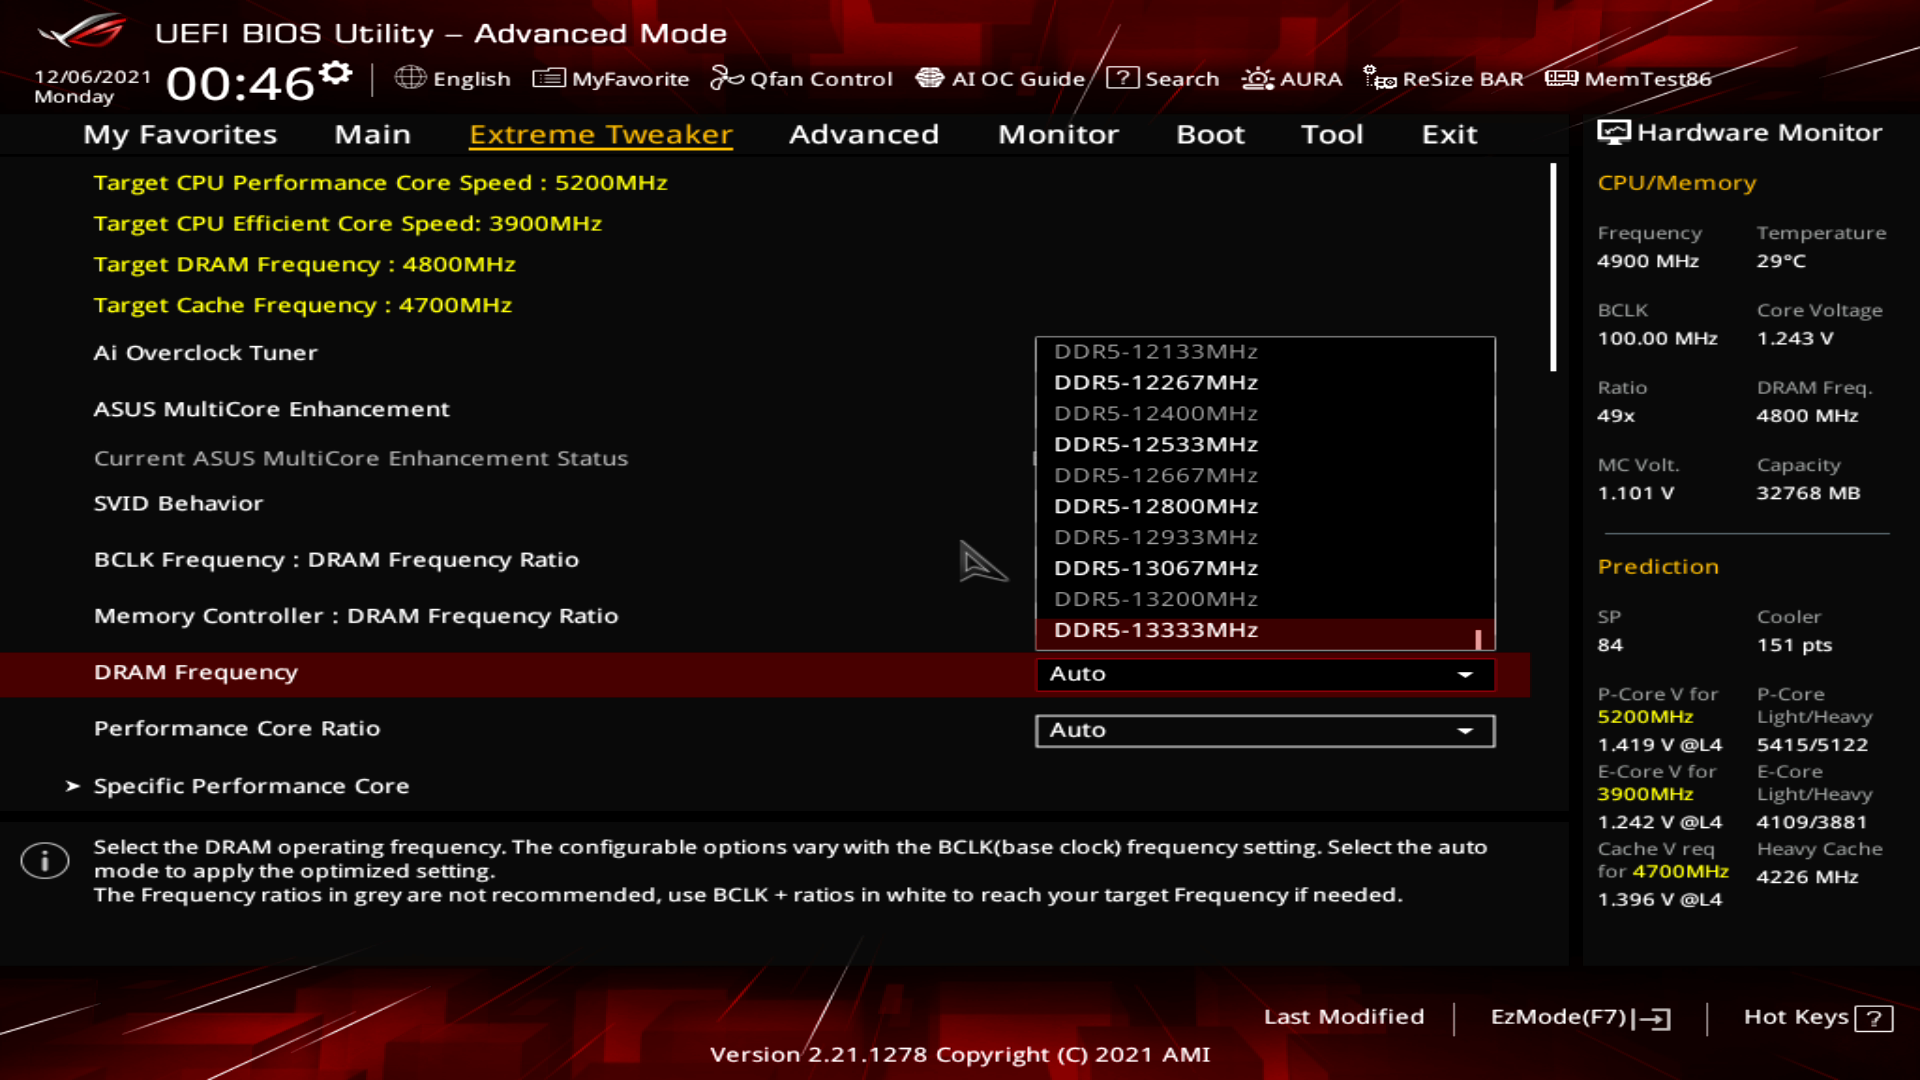The image size is (1920, 1080).
Task: Switch to the Advanced tab
Action: pyautogui.click(x=864, y=134)
